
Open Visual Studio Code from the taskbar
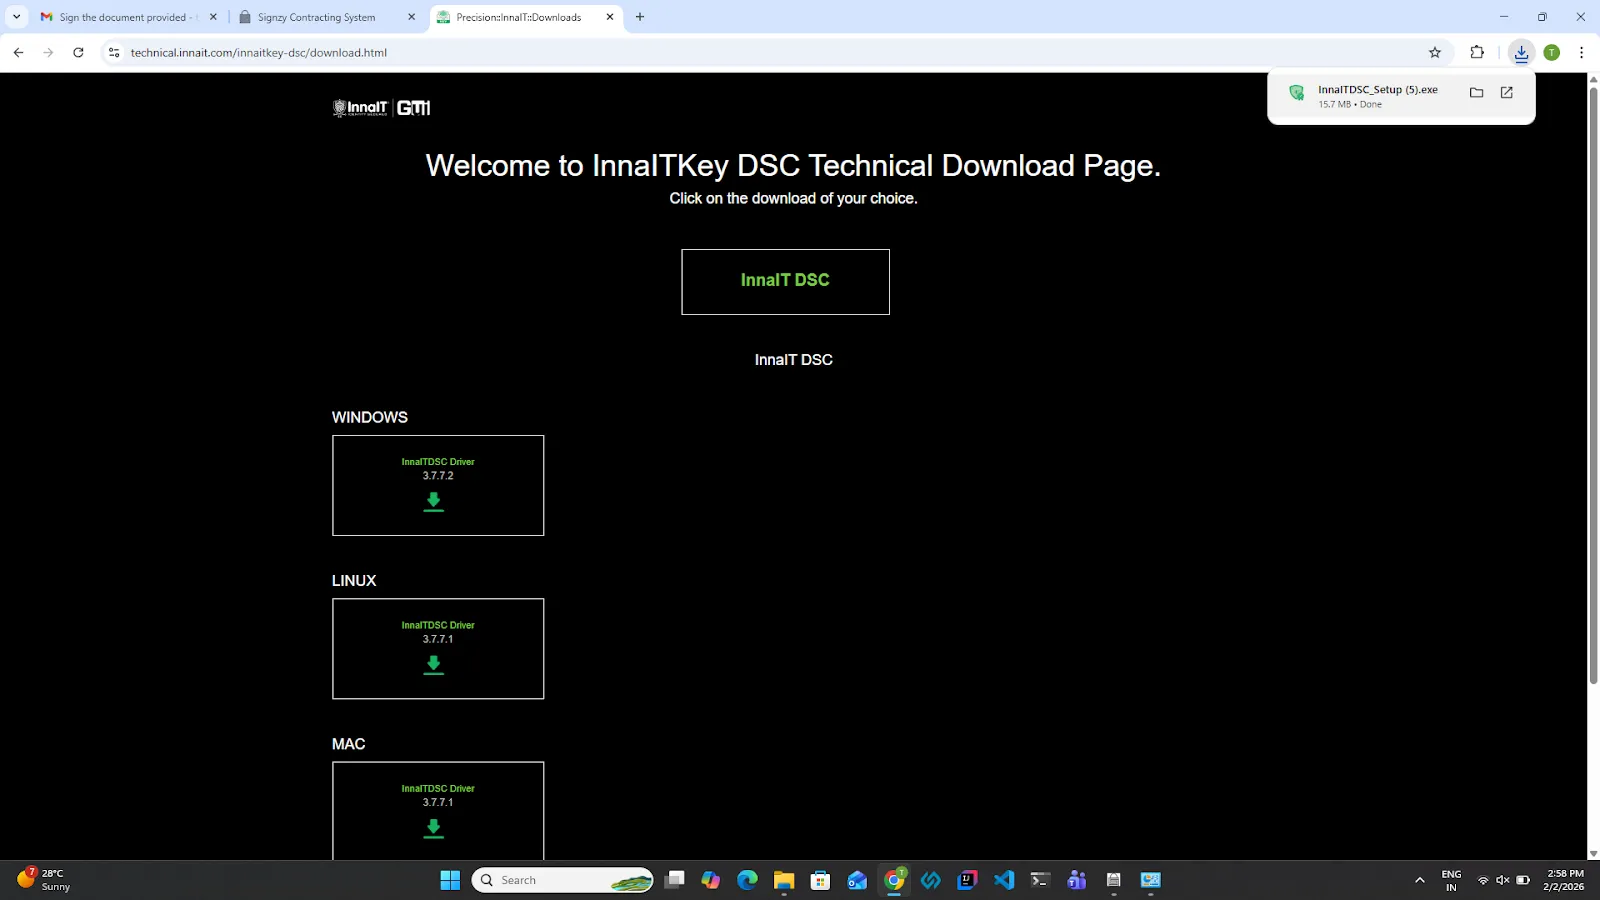click(x=1004, y=880)
